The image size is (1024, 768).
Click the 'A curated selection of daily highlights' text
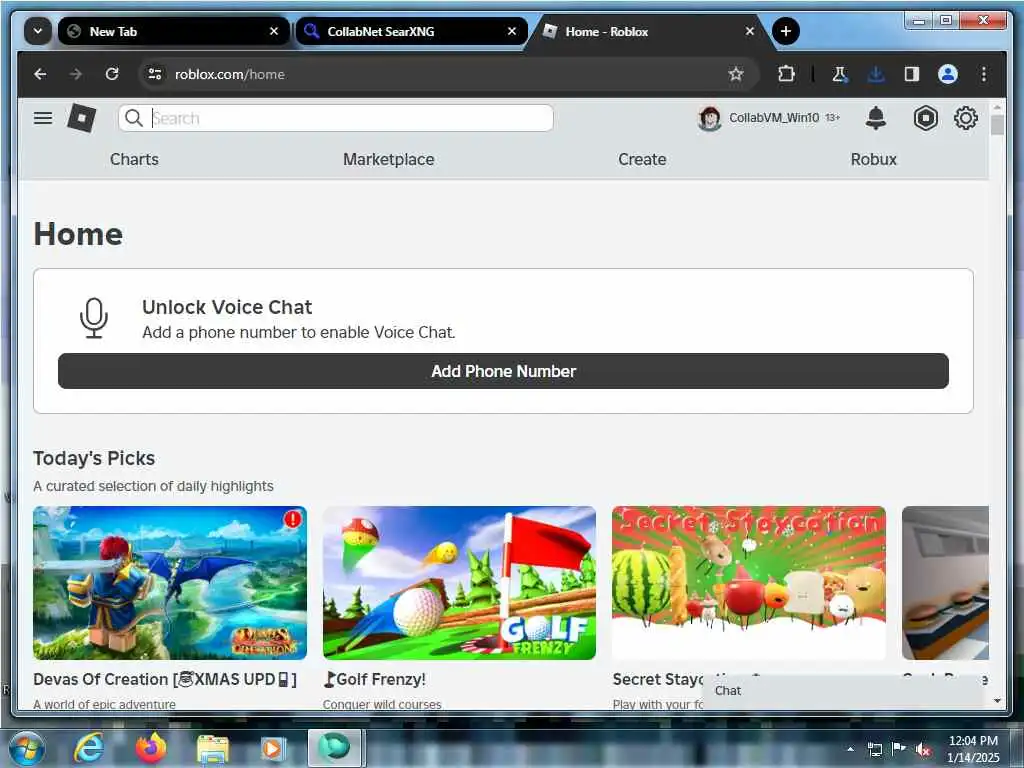pos(153,487)
